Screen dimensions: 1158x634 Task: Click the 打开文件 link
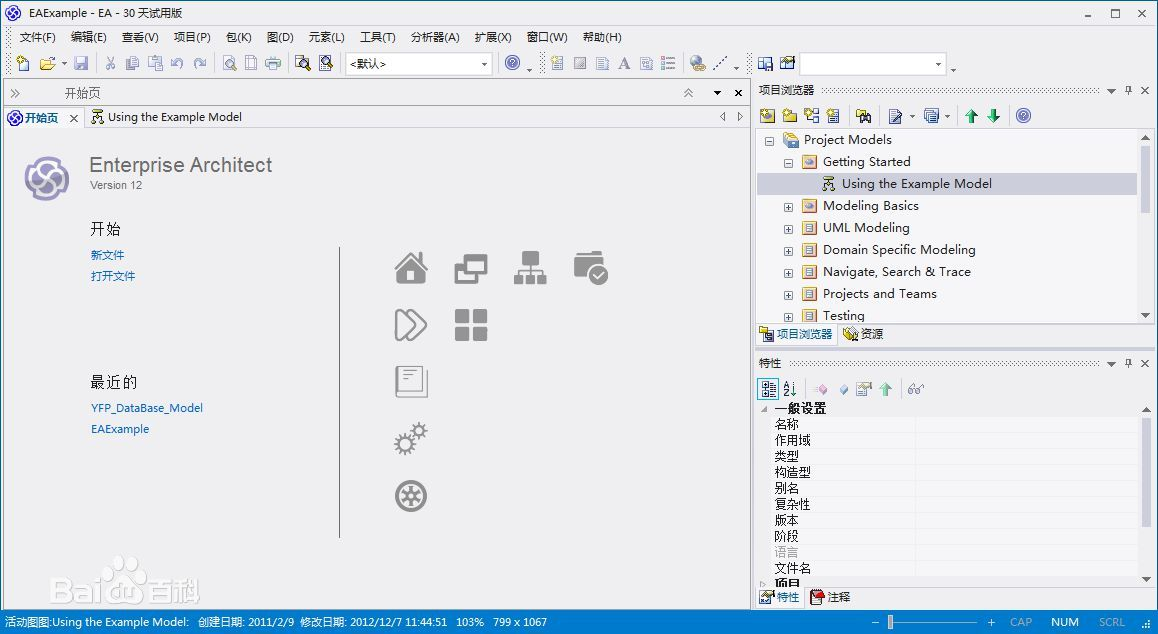(113, 276)
